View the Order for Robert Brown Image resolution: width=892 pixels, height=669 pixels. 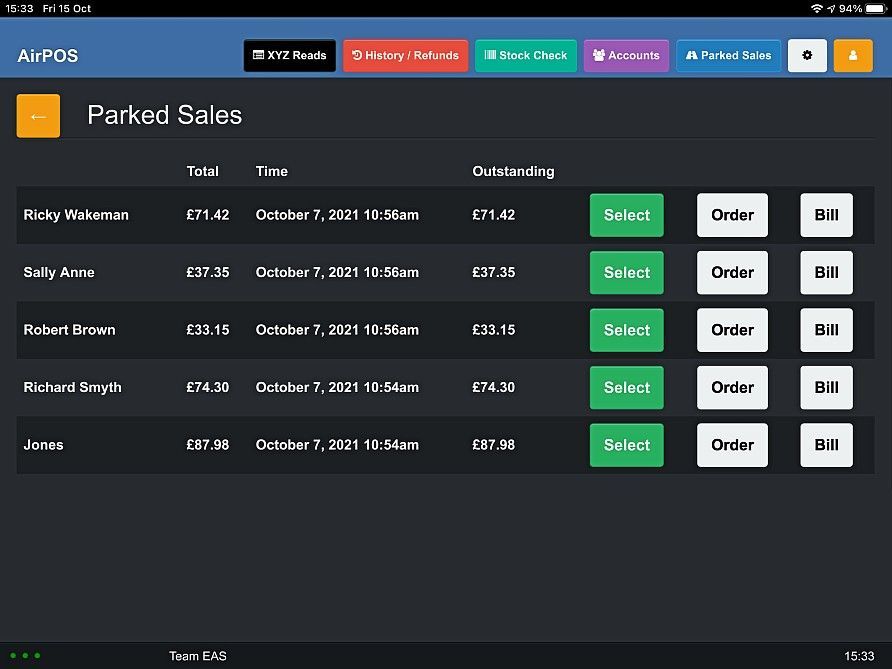coord(732,330)
